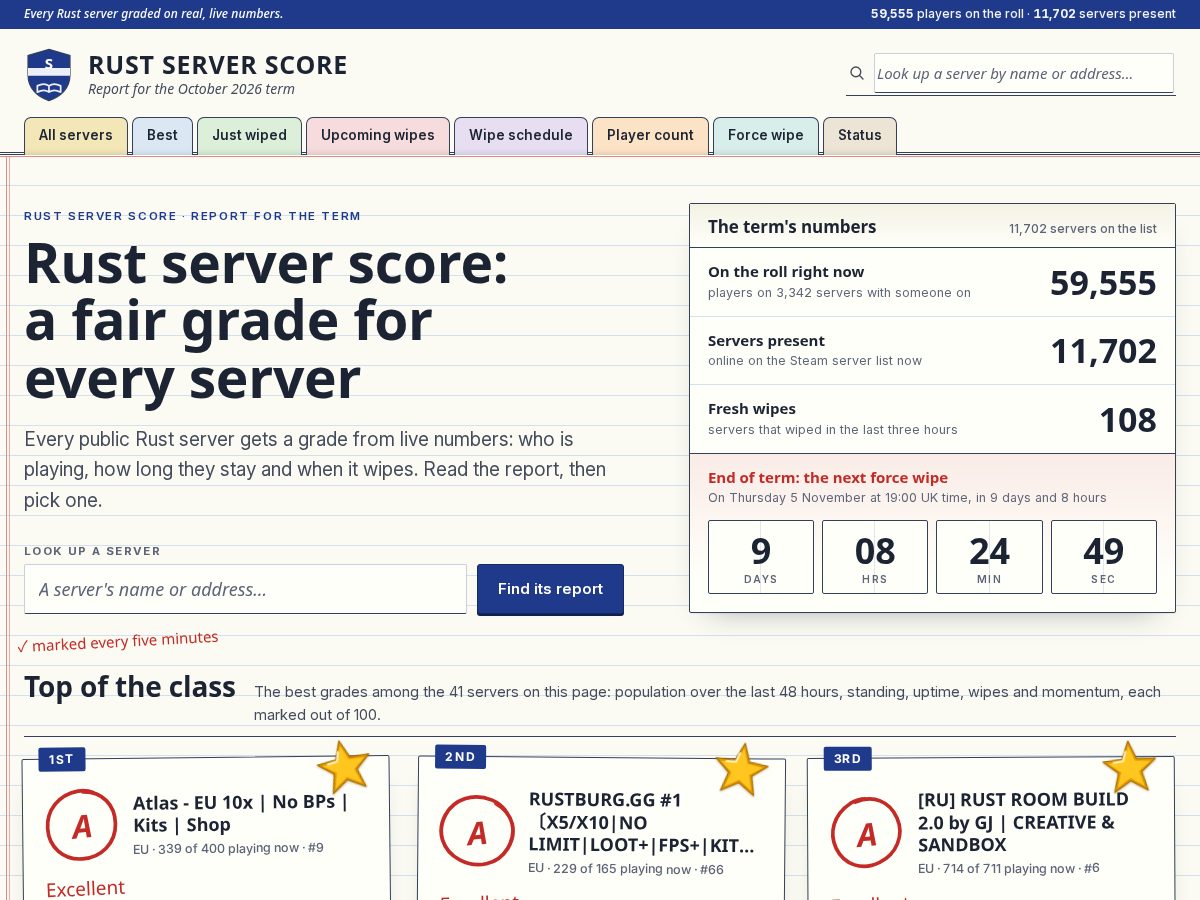
Task: Click the RUST SERVER SCORE site title
Action: (x=218, y=65)
